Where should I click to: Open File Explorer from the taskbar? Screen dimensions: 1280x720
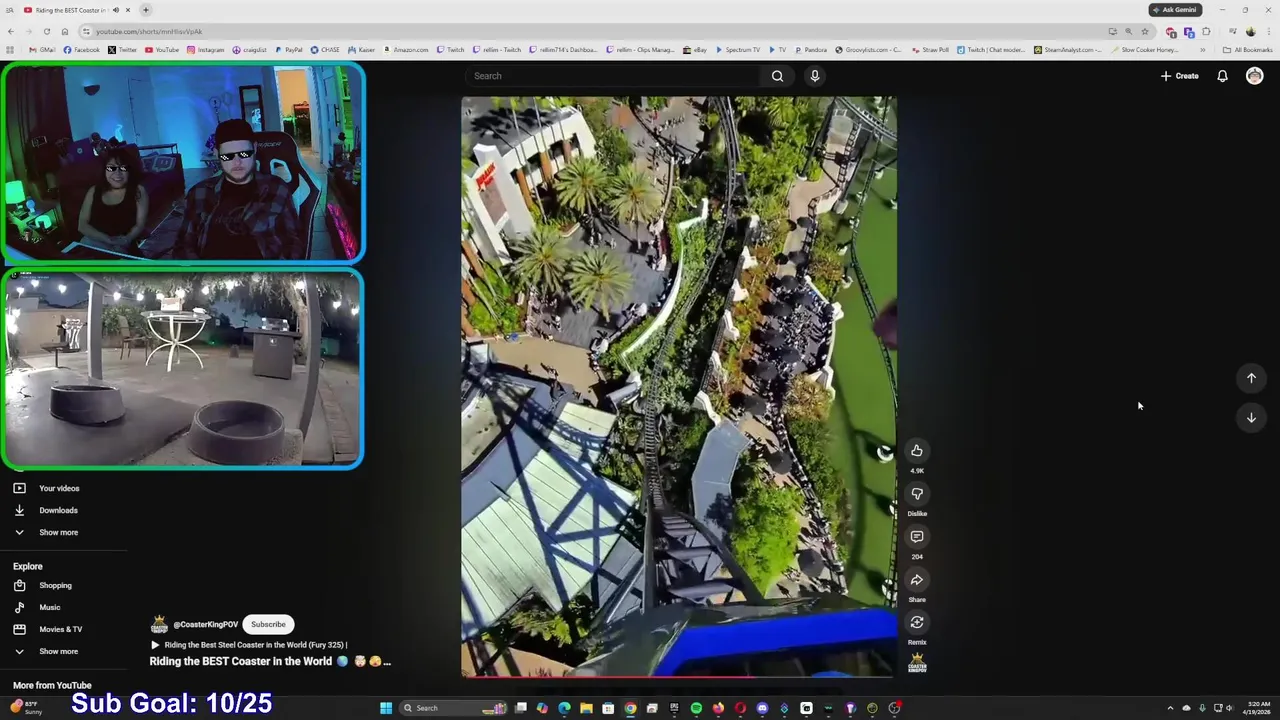click(x=586, y=708)
